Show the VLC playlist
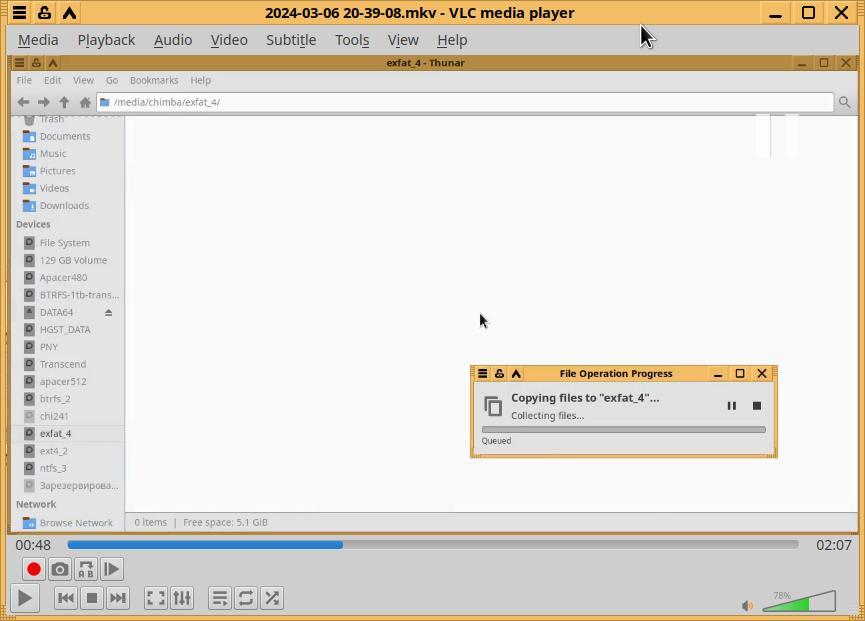Image resolution: width=865 pixels, height=621 pixels. click(220, 598)
